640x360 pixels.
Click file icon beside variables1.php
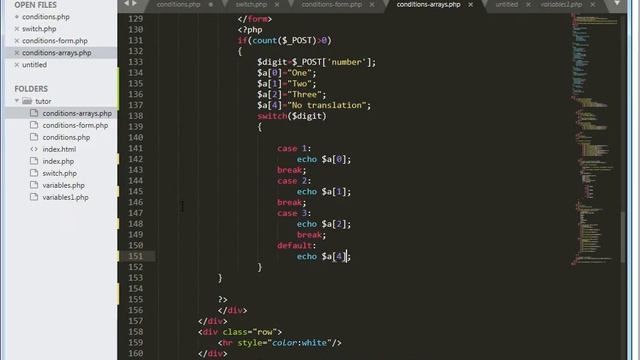click(34, 197)
